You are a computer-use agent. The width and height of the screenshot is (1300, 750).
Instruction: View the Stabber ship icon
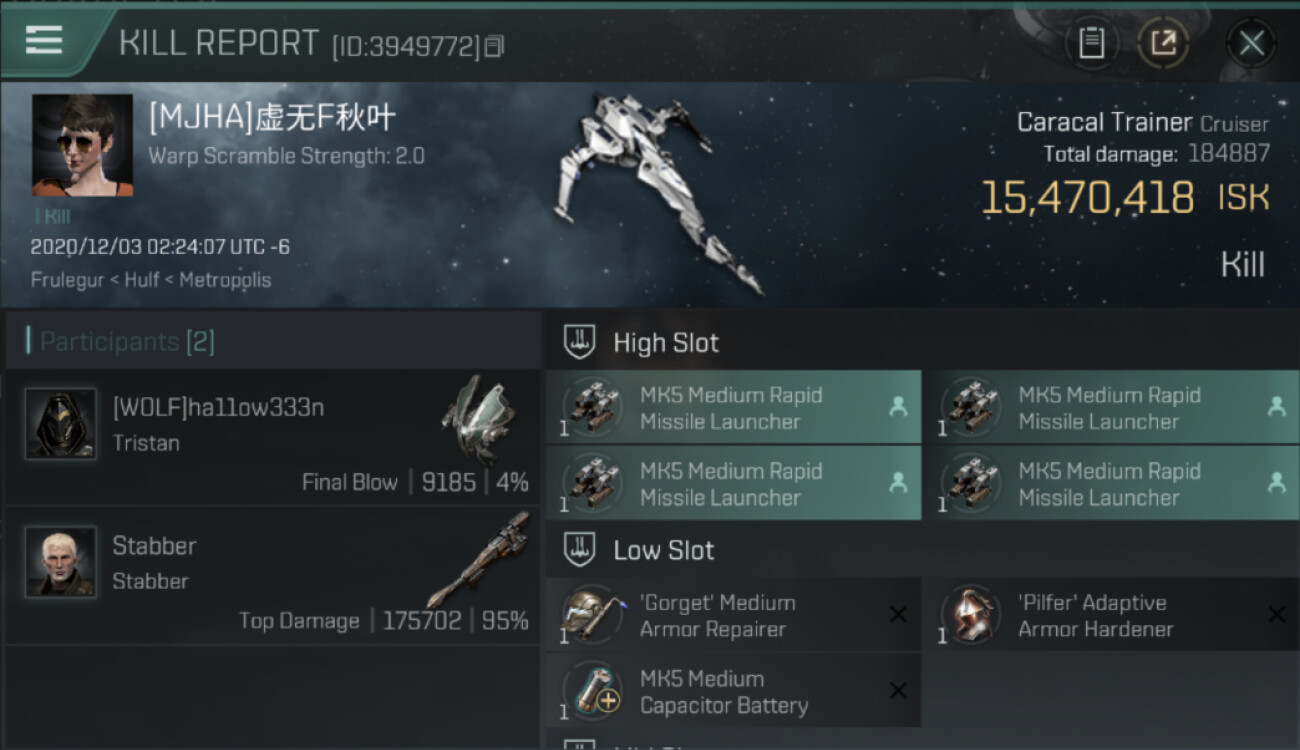(478, 560)
